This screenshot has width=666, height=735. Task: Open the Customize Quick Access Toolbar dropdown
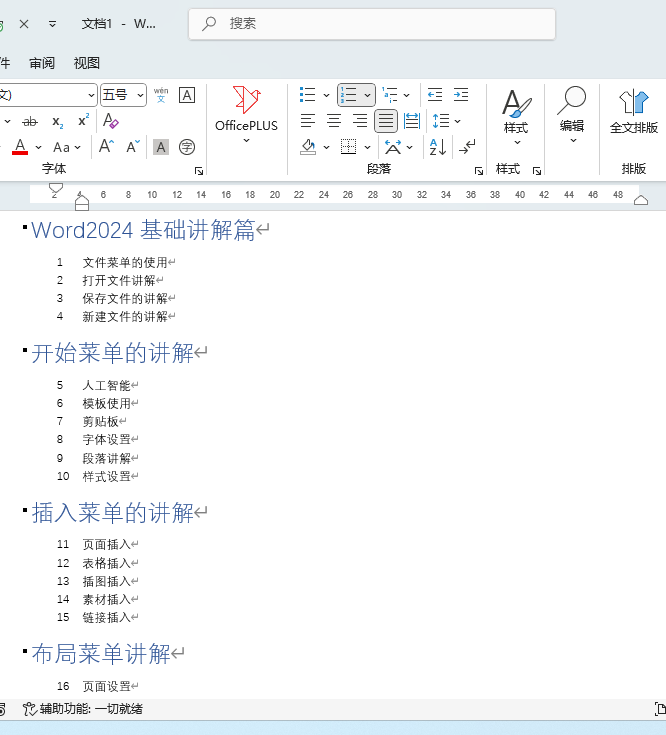click(52, 24)
